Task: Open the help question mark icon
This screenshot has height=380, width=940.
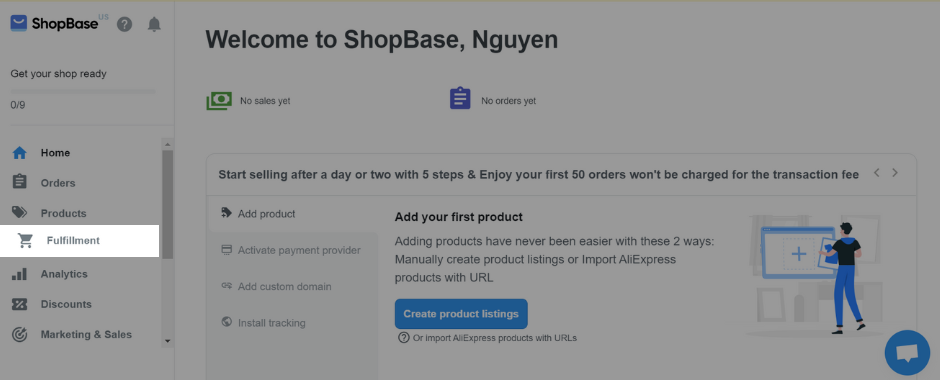Action: pos(124,25)
